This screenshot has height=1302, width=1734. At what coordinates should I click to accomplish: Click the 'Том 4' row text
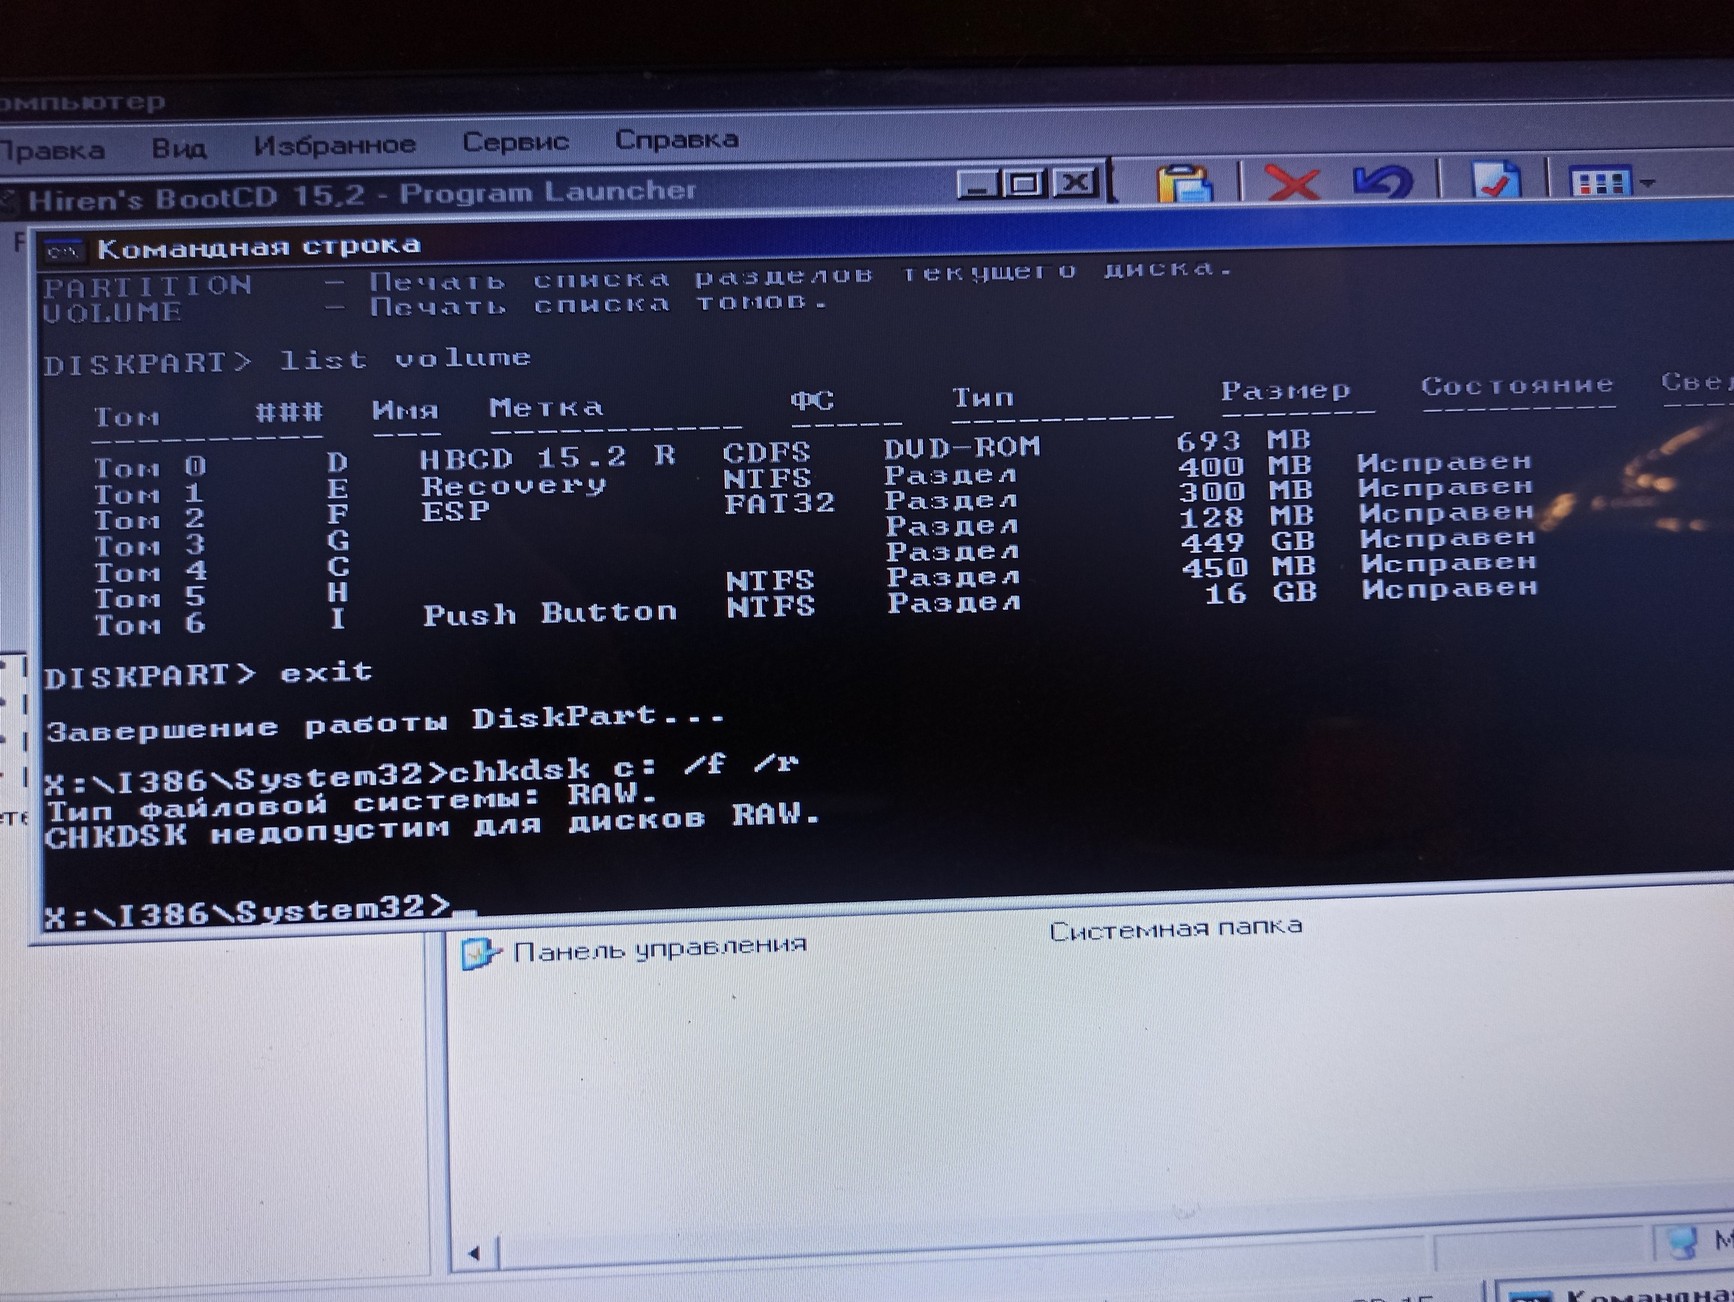[x=150, y=572]
